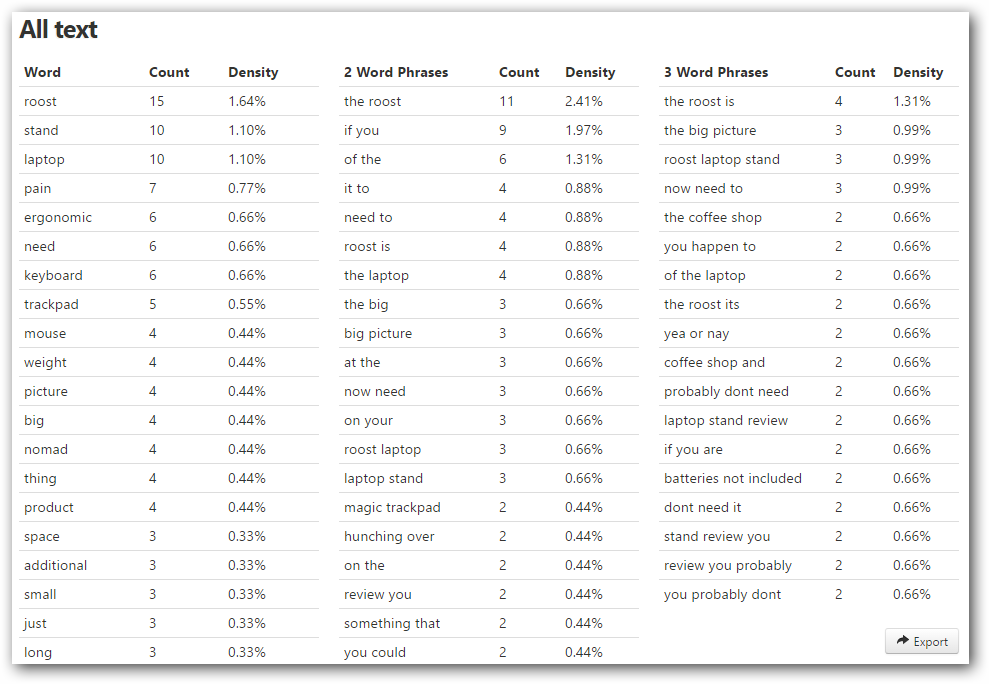The height and width of the screenshot is (684, 989).
Task: Select 'hunching over' phrase entry
Action: pos(389,537)
